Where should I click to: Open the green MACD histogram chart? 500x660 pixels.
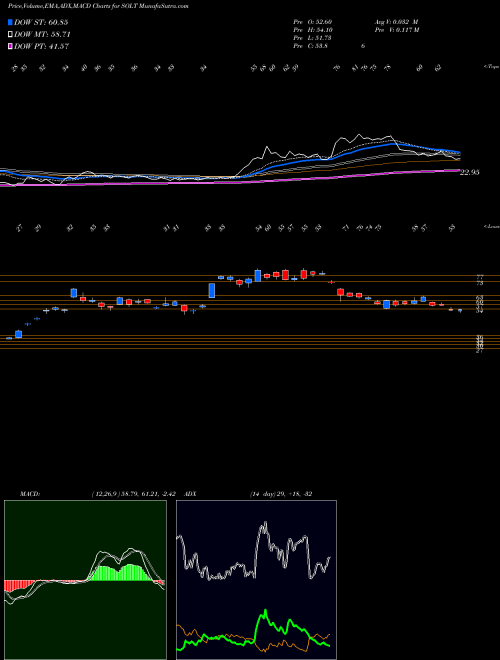(85, 580)
